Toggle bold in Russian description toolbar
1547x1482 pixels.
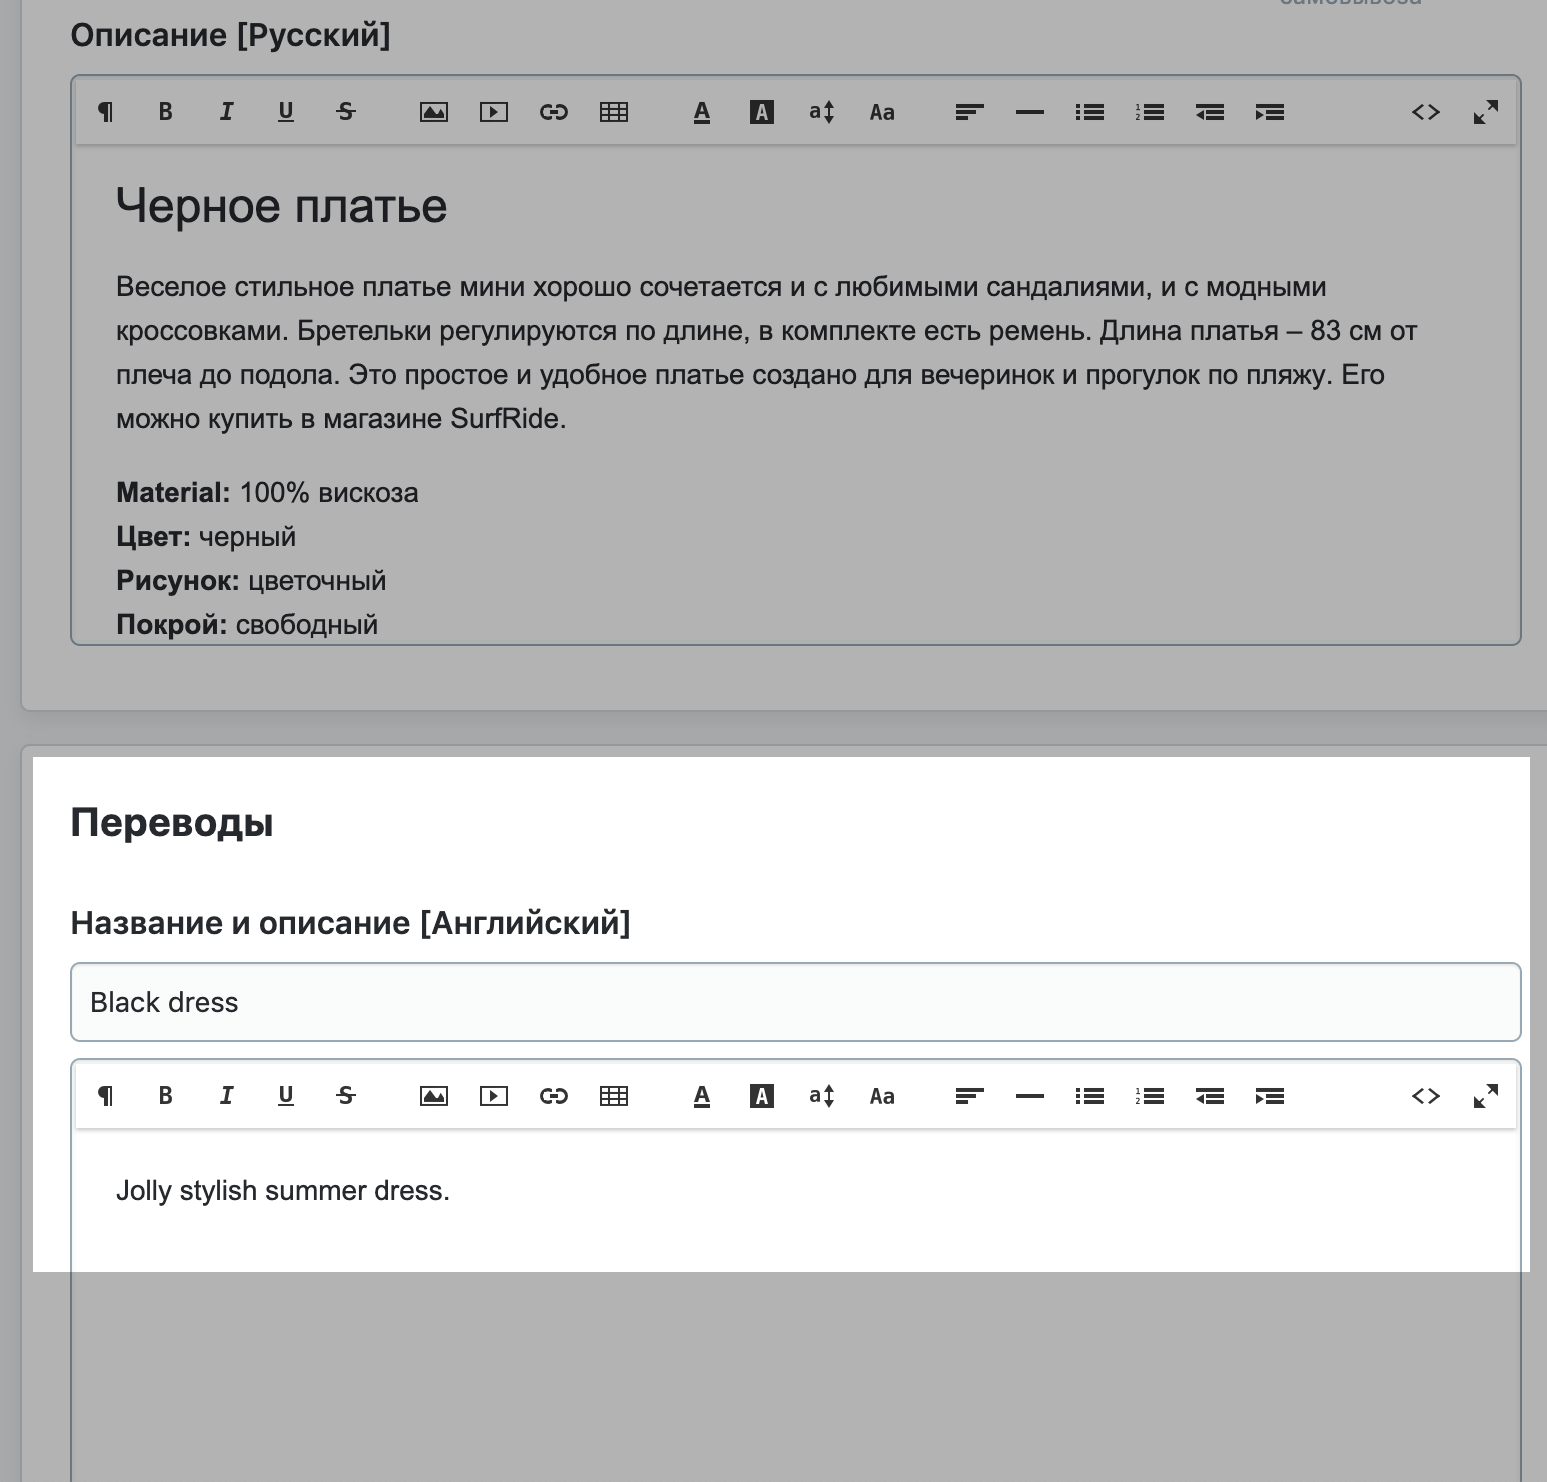pos(165,112)
